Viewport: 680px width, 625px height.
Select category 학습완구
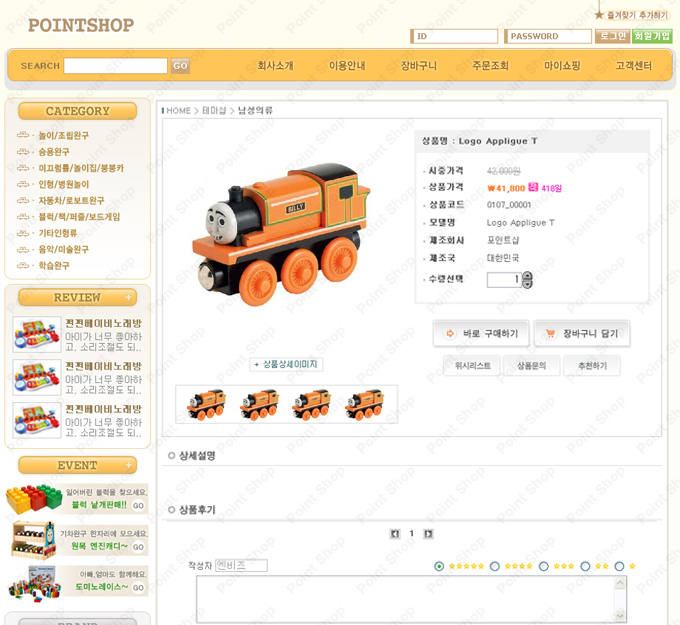point(54,265)
